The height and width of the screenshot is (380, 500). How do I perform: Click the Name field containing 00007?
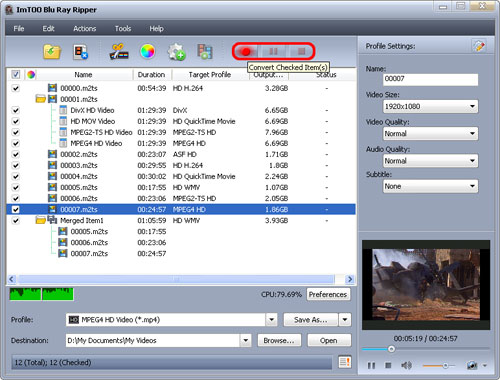pyautogui.click(x=430, y=79)
